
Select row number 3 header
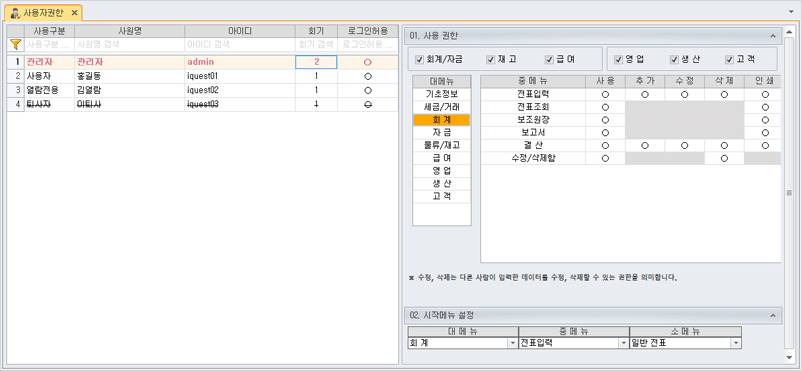click(x=16, y=90)
